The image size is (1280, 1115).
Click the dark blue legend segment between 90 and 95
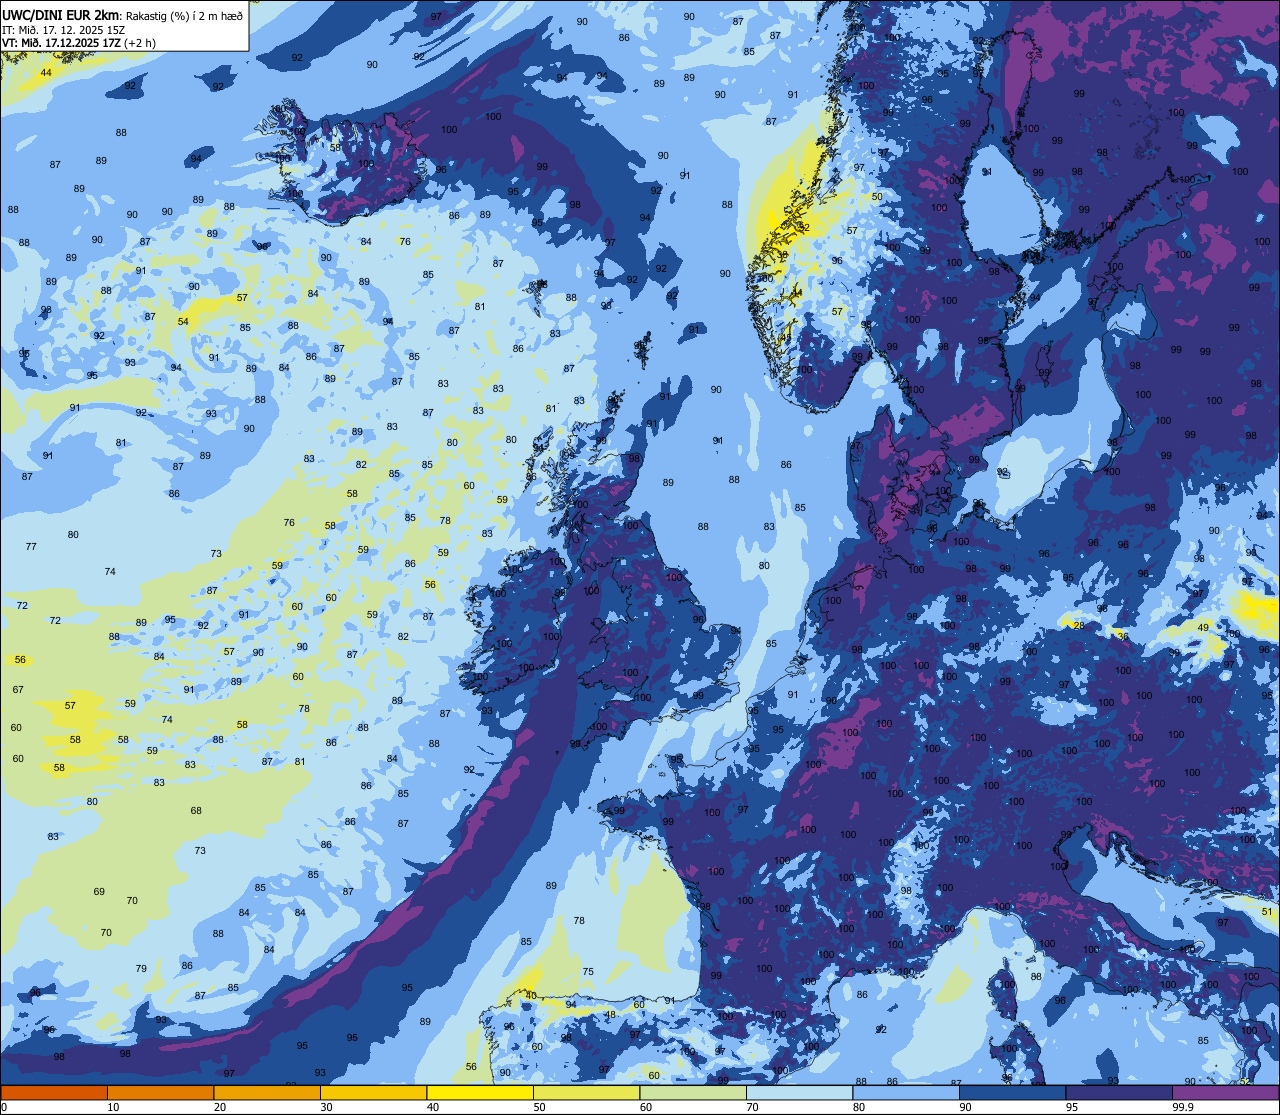click(1012, 1092)
